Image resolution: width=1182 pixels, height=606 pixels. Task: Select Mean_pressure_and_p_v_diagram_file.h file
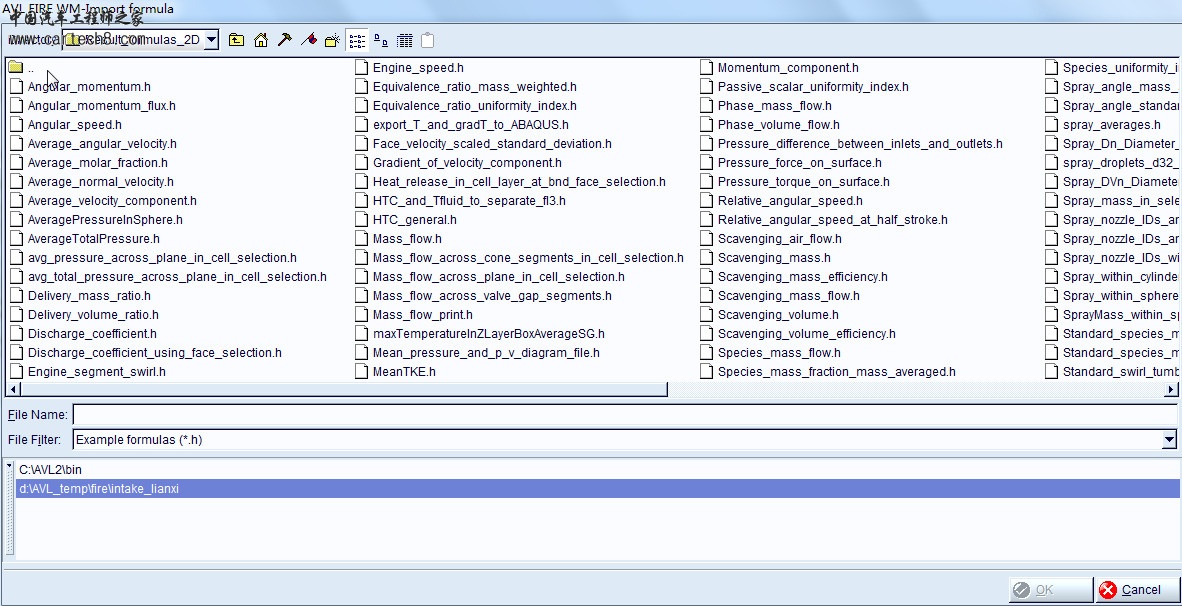478,352
